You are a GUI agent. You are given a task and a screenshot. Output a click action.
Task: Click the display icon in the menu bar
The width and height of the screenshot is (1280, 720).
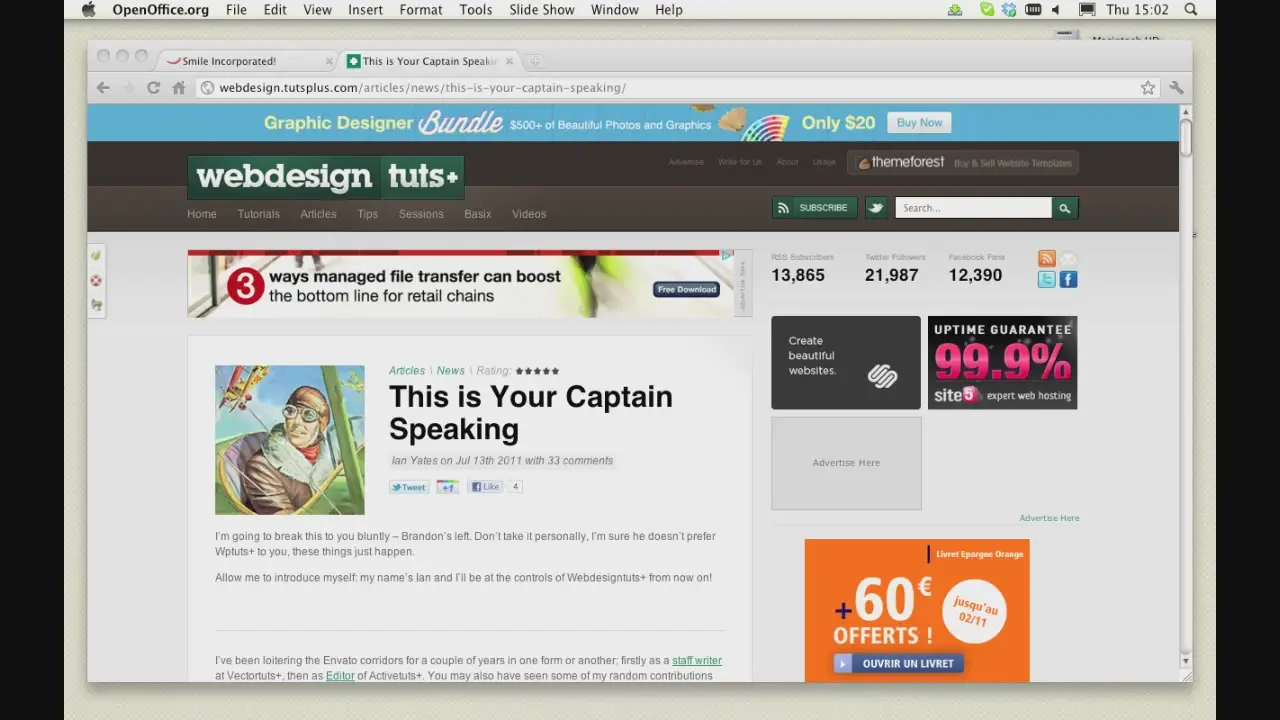click(1087, 10)
